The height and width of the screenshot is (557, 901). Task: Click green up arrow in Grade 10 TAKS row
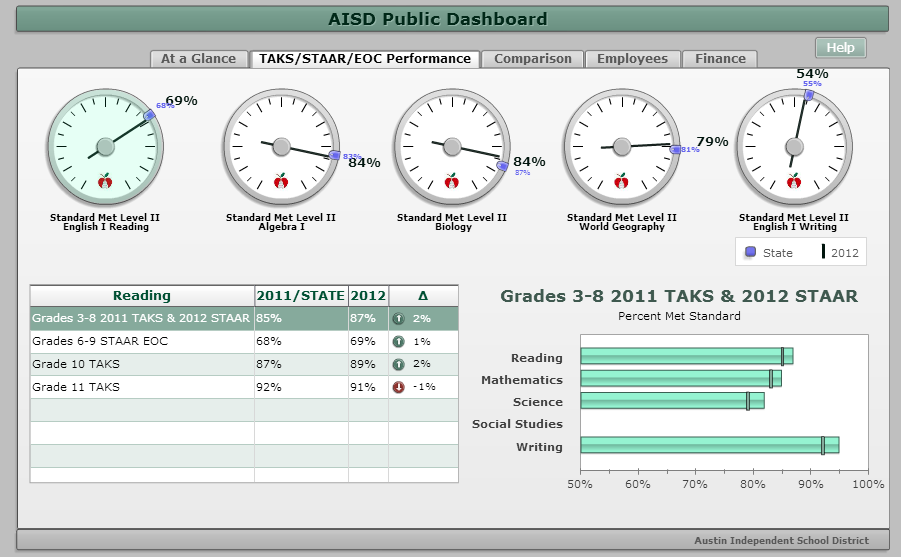pyautogui.click(x=398, y=364)
